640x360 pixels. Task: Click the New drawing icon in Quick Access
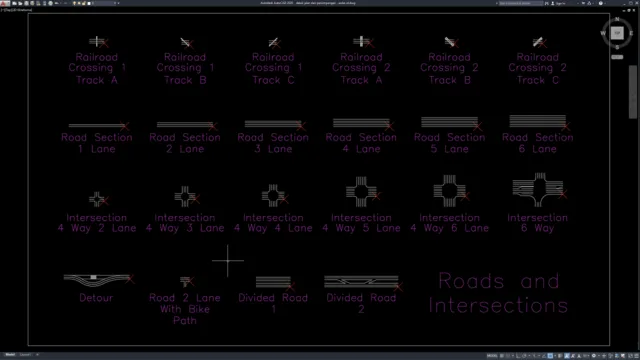14,3
